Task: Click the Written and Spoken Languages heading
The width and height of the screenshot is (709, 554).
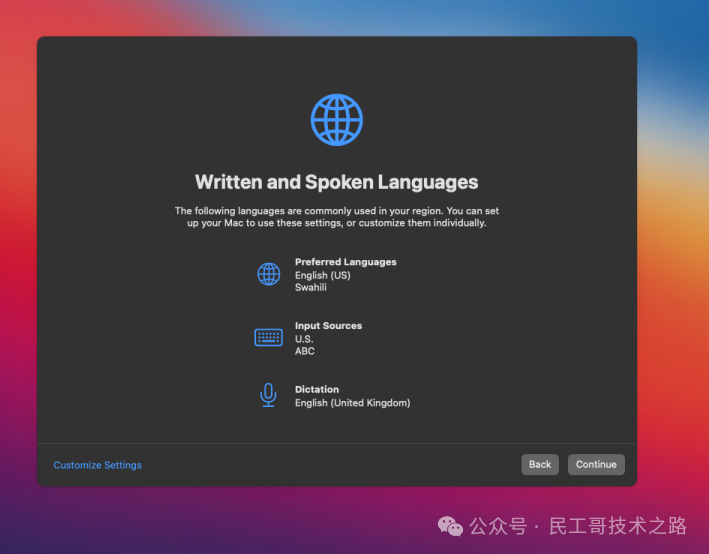Action: pyautogui.click(x=336, y=182)
